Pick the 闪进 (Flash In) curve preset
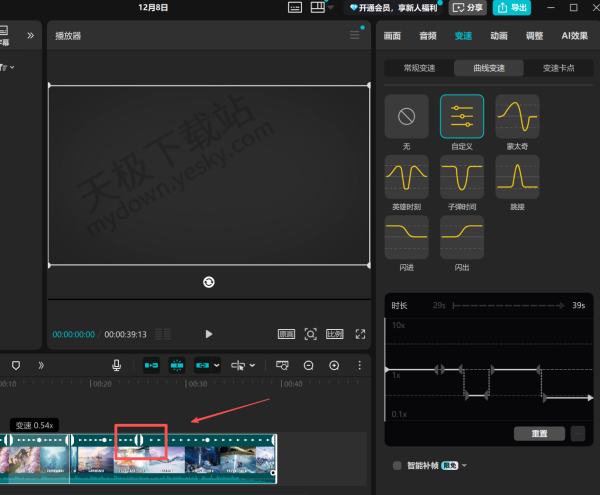The width and height of the screenshot is (600, 495). click(406, 237)
